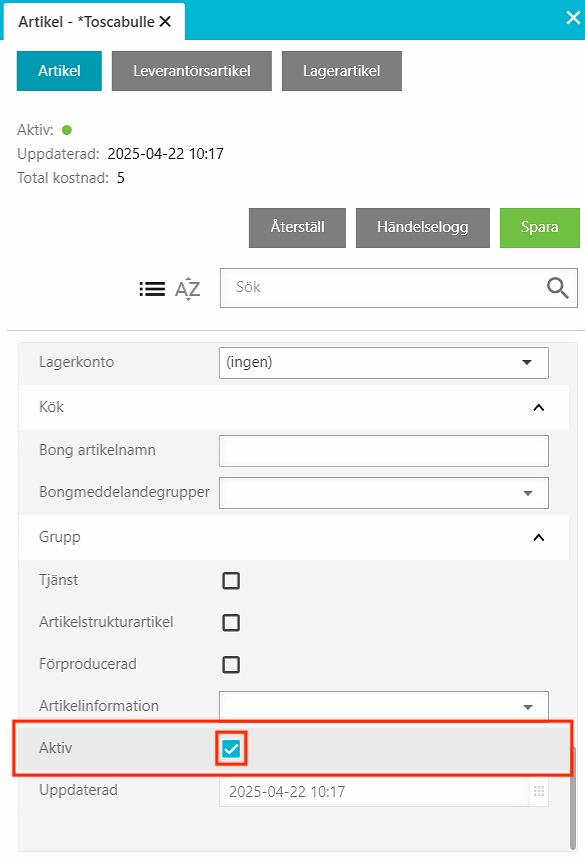Click the list view icon

point(152,289)
